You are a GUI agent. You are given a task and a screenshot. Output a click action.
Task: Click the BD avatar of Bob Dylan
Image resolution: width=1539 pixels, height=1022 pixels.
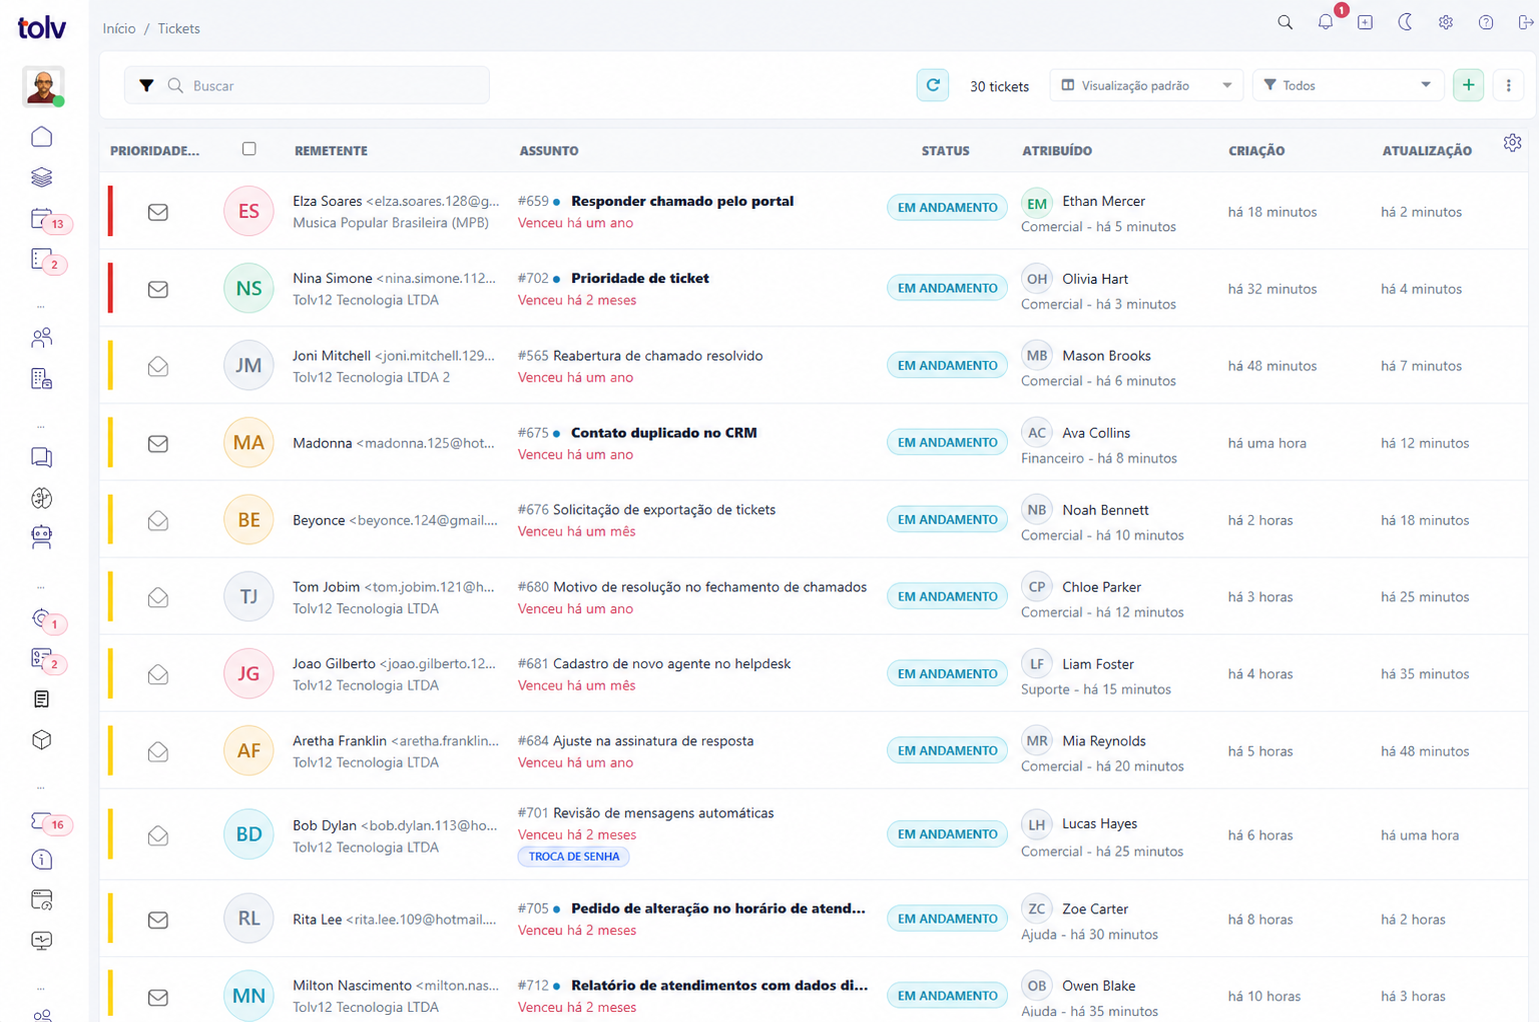(x=248, y=834)
